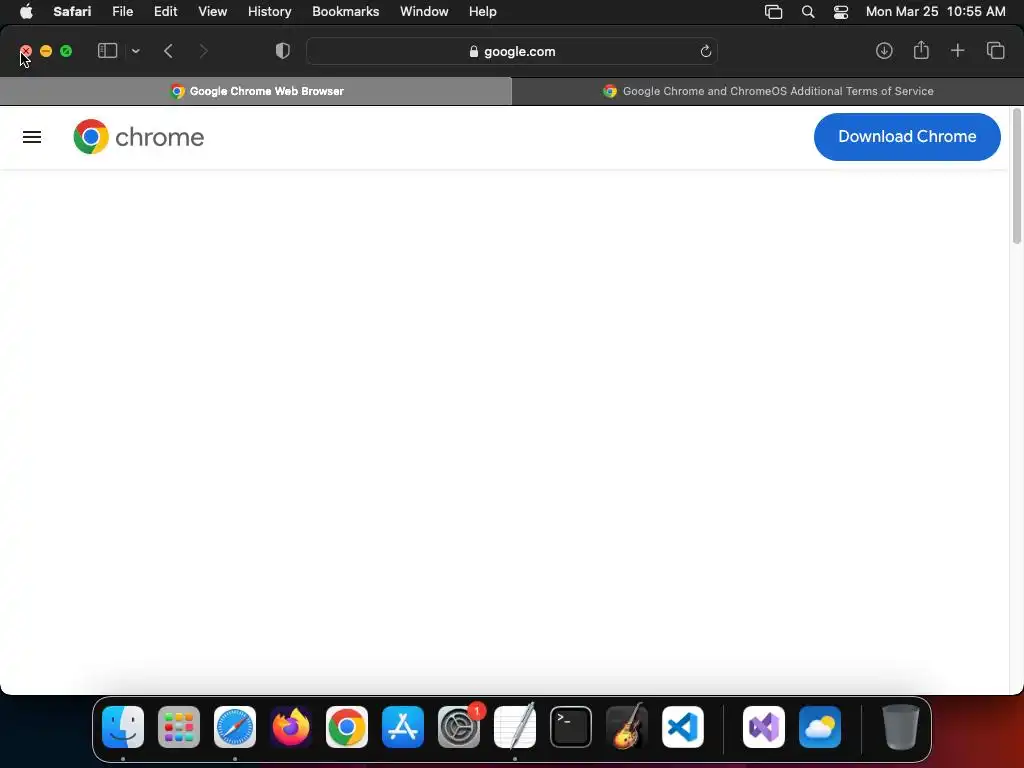Show Safari downloads
The image size is (1024, 768).
884,51
